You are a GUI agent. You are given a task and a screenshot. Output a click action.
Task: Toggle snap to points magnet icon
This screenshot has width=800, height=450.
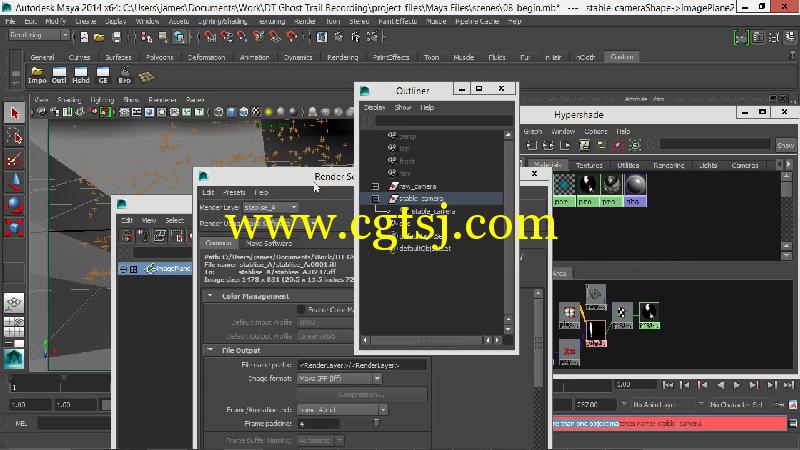[x=242, y=37]
